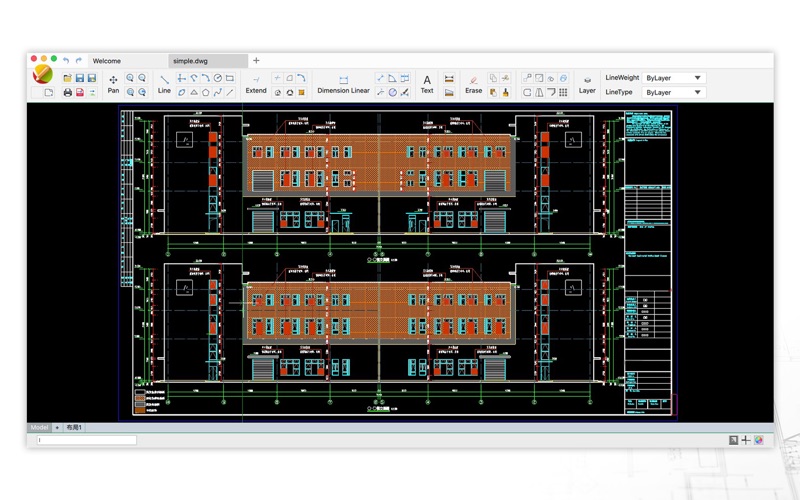
Task: Click the measure distance ruler icon
Action: 449,78
